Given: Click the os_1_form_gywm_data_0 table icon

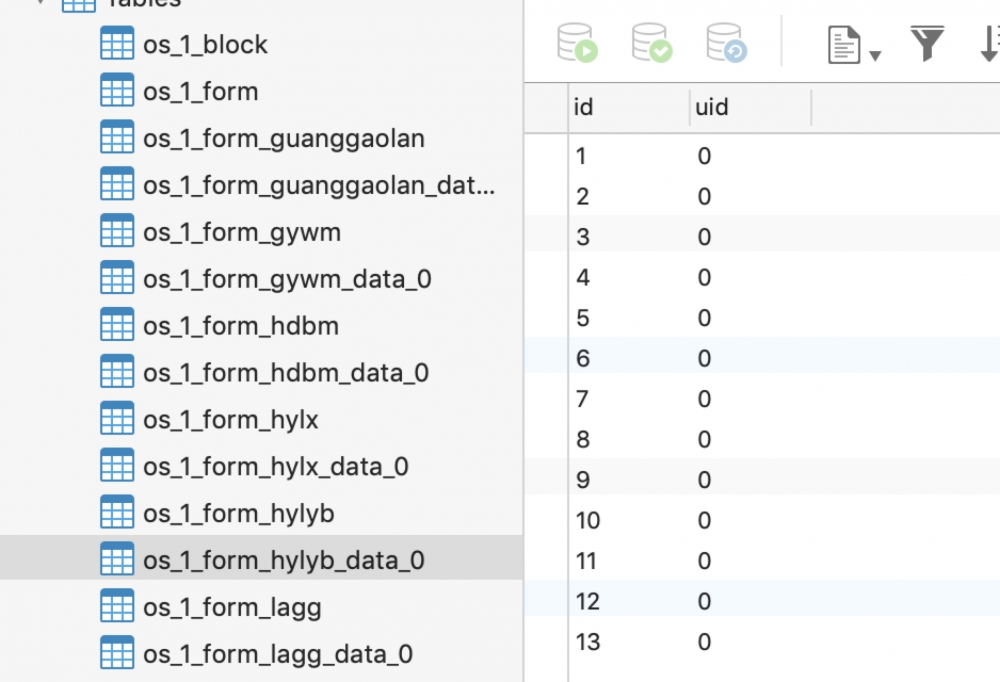Looking at the screenshot, I should coord(117,278).
